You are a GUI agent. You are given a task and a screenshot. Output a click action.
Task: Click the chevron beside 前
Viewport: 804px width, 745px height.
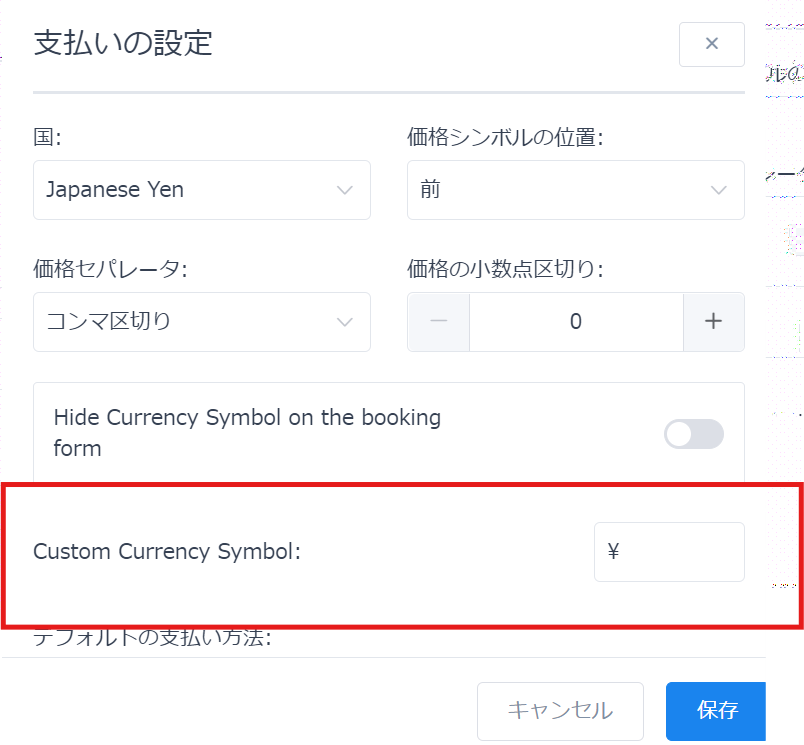point(718,190)
